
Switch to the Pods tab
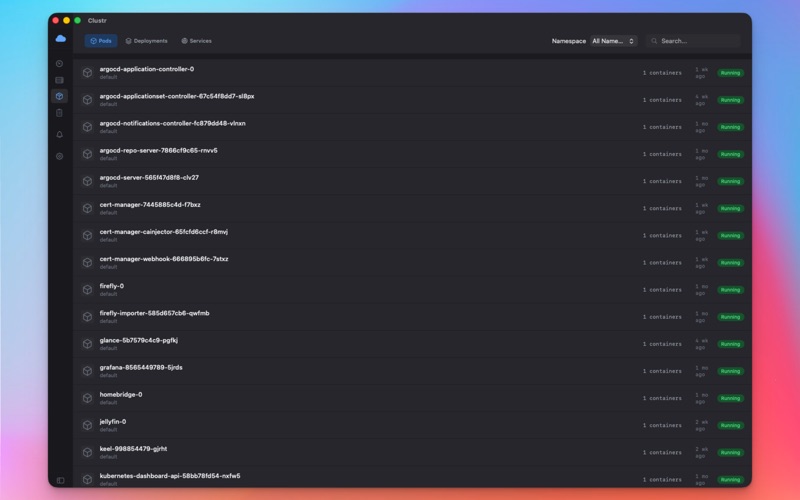[101, 41]
